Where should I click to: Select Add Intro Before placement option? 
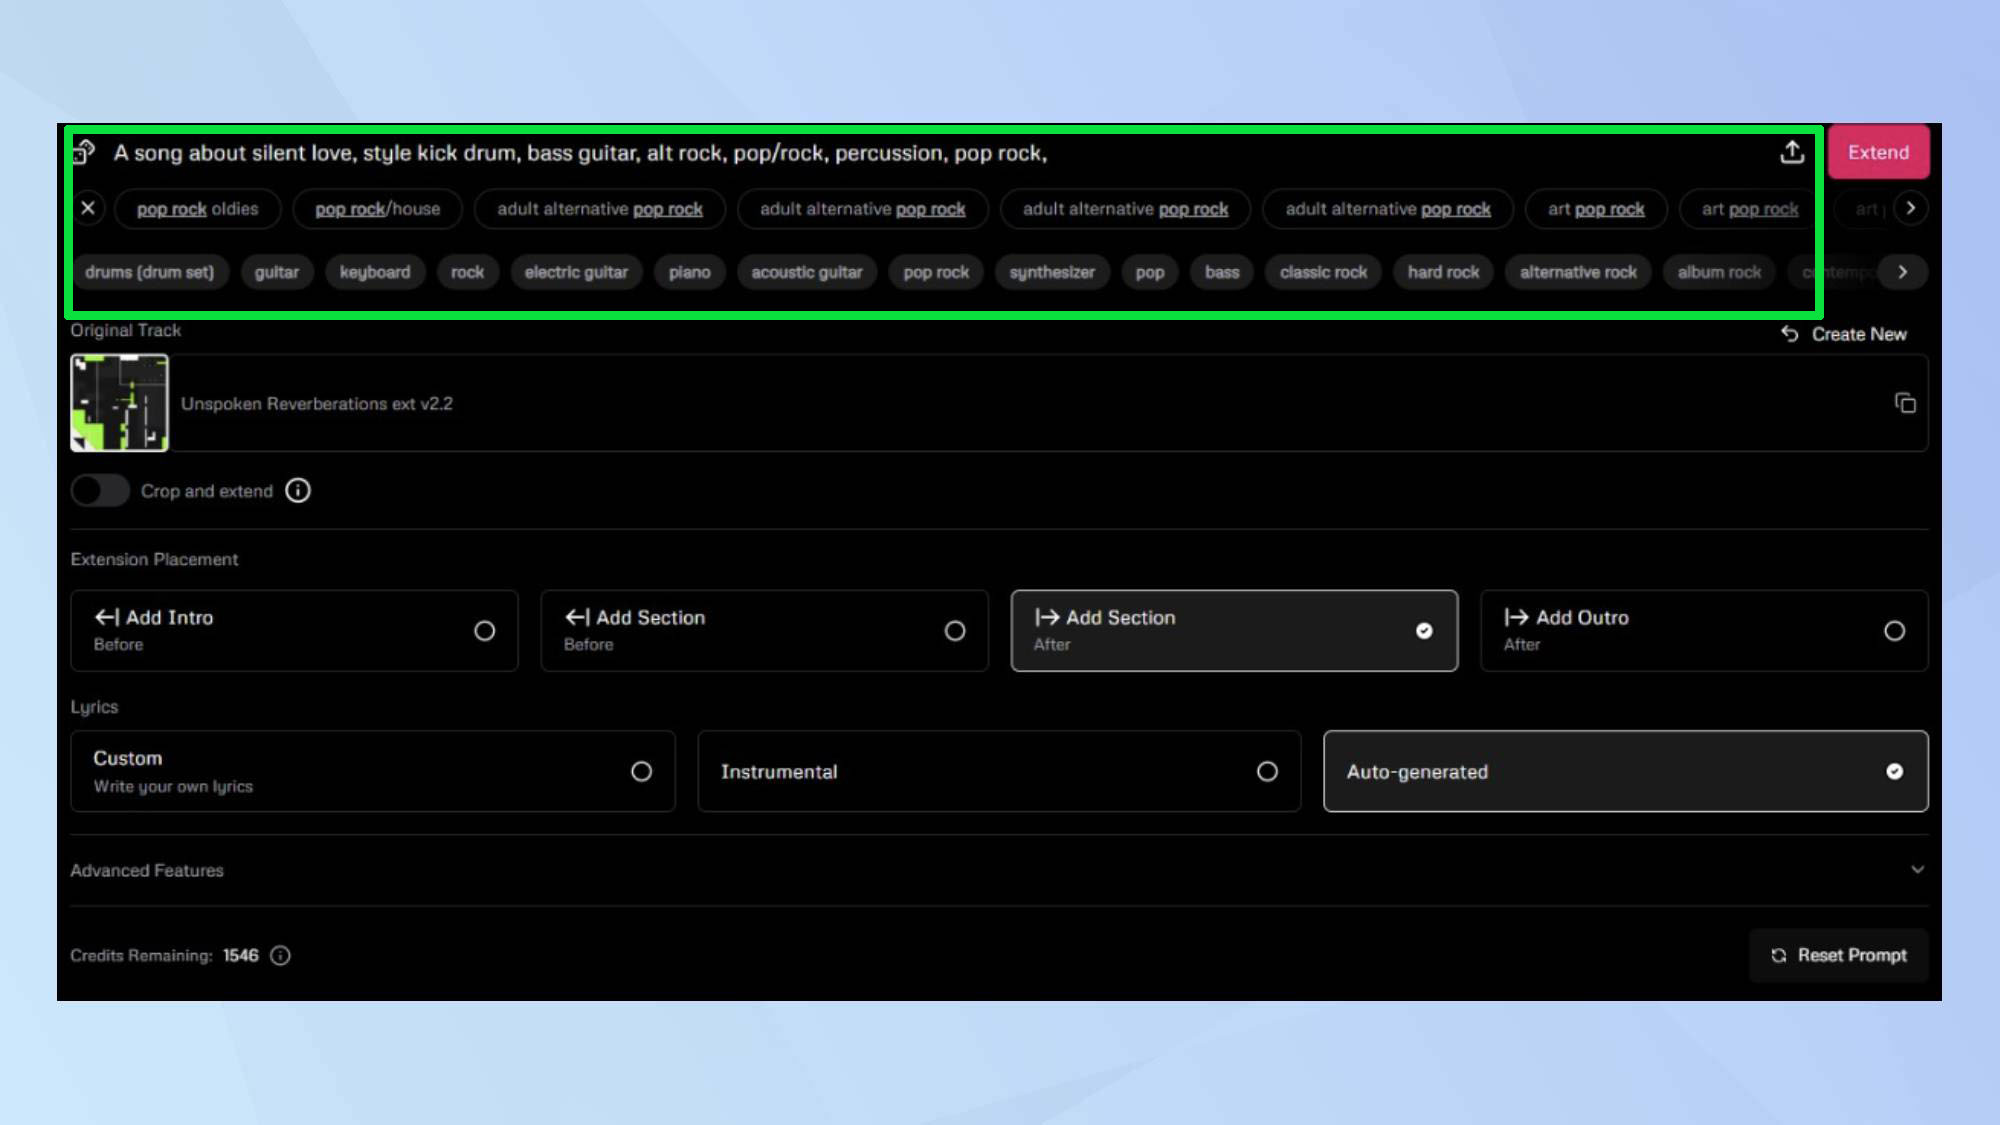[x=484, y=630]
